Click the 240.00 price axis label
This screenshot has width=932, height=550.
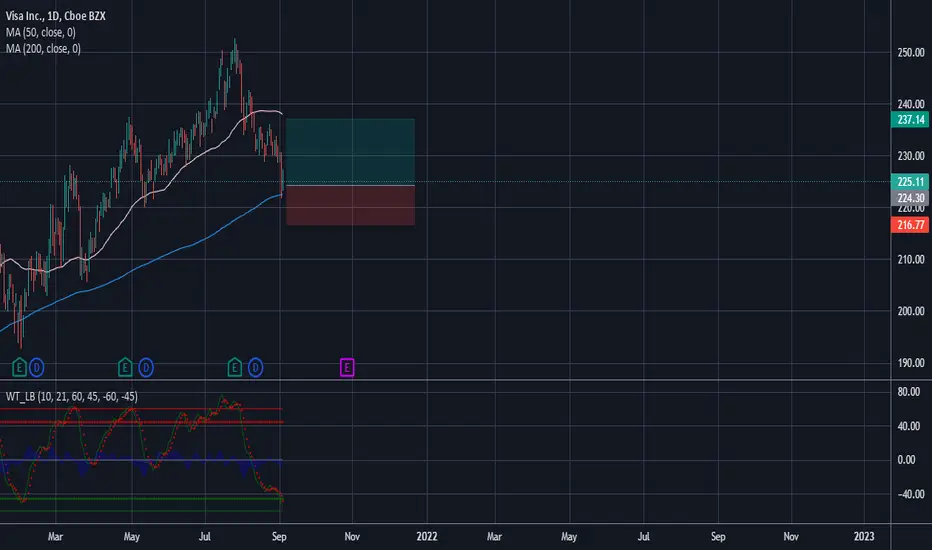point(911,104)
